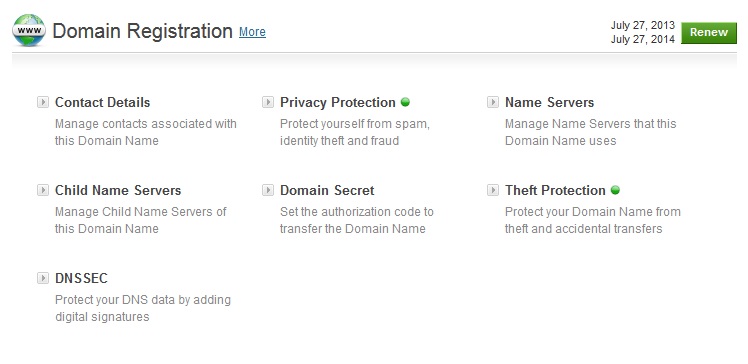
Task: Select the Privacy Protection heading
Action: point(338,103)
